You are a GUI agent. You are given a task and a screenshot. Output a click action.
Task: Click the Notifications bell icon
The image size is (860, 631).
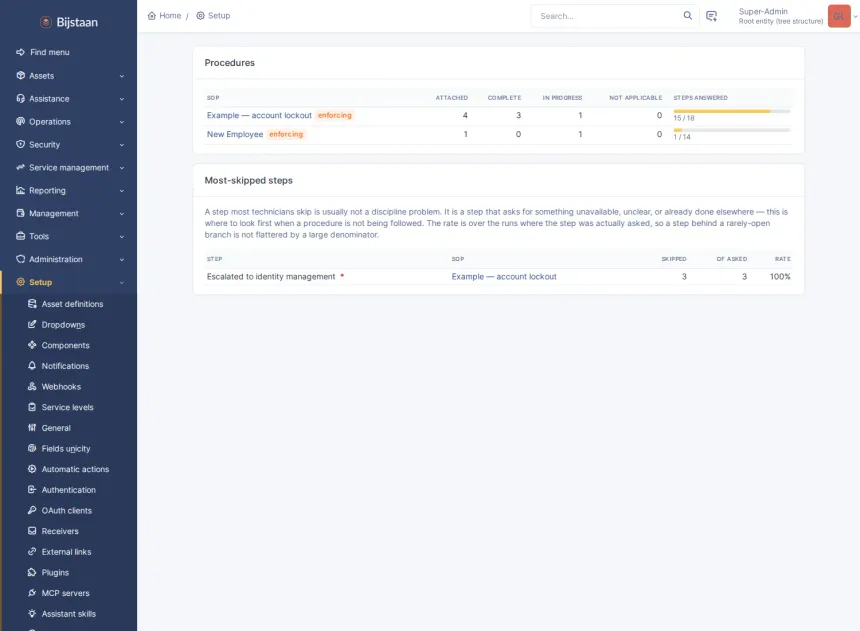[32, 365]
